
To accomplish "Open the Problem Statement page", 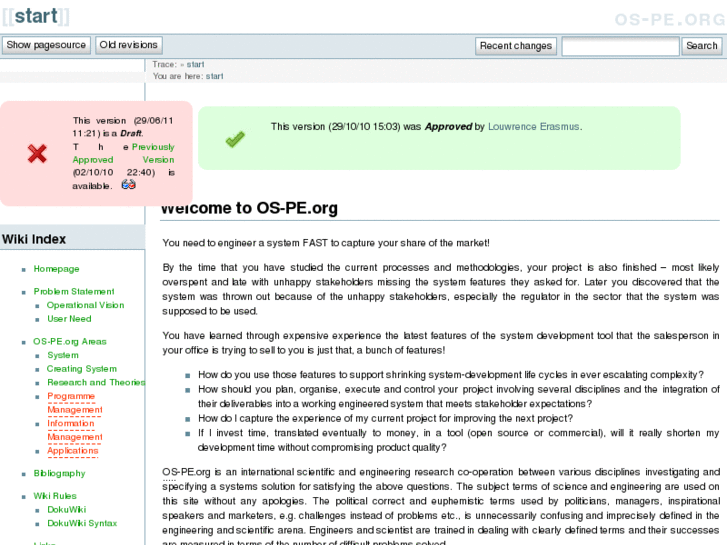I will click(74, 291).
